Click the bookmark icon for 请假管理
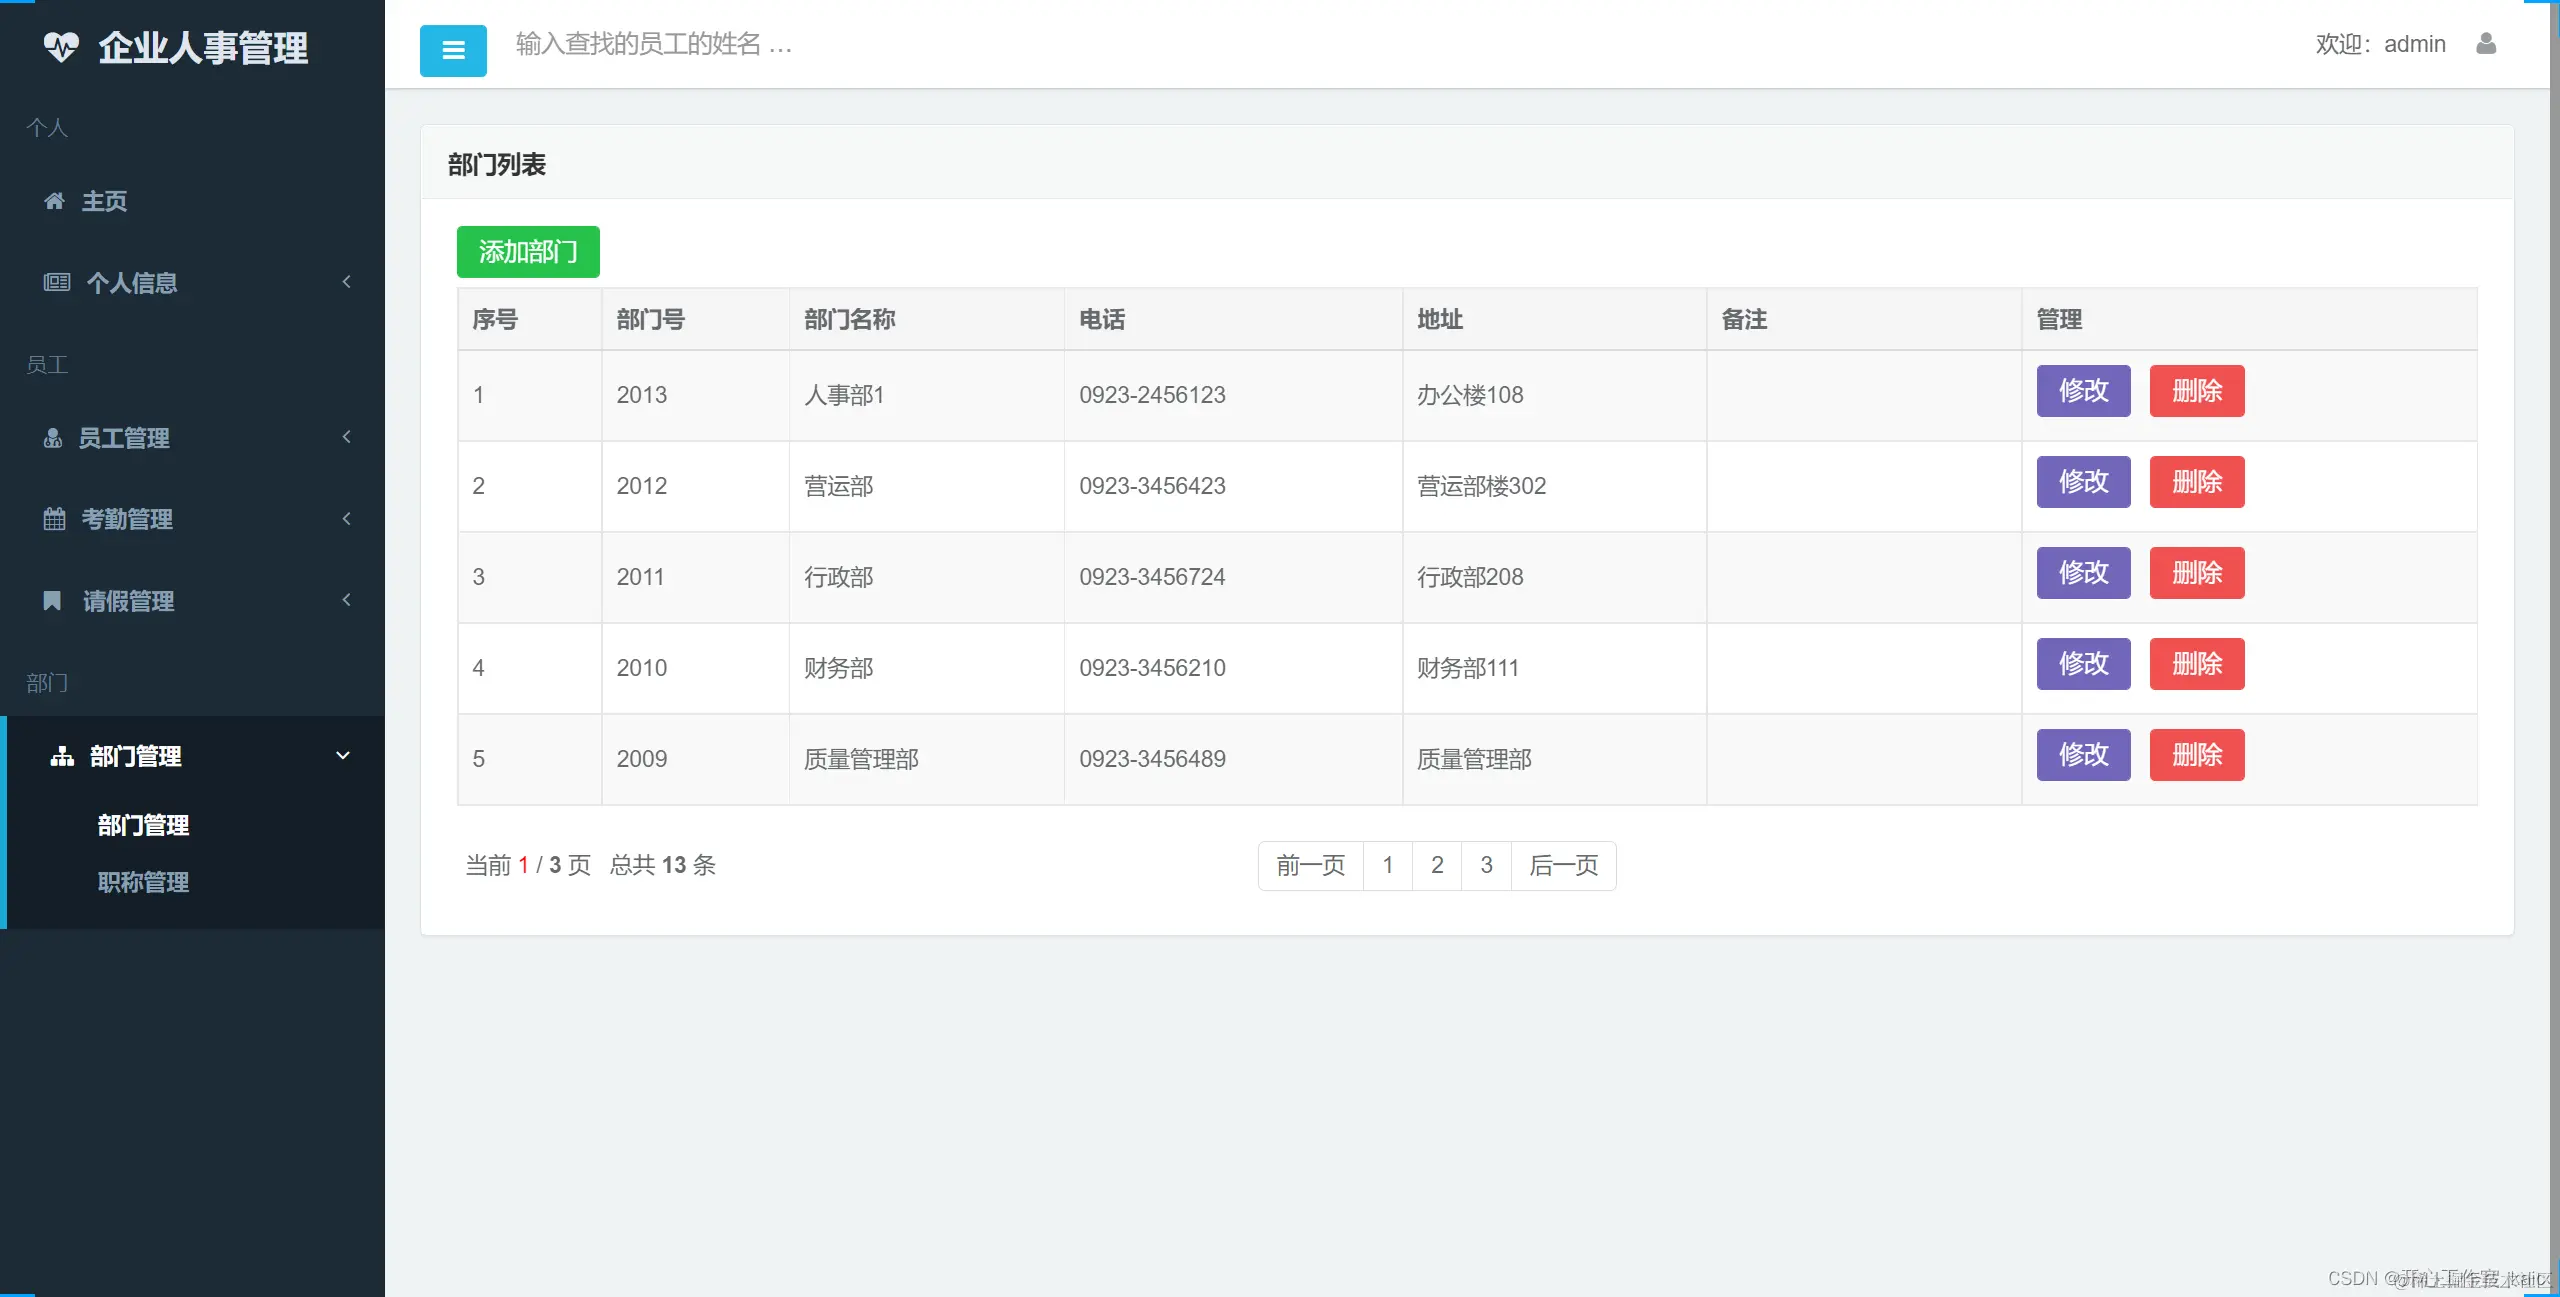Viewport: 2560px width, 1297px height. 52,600
